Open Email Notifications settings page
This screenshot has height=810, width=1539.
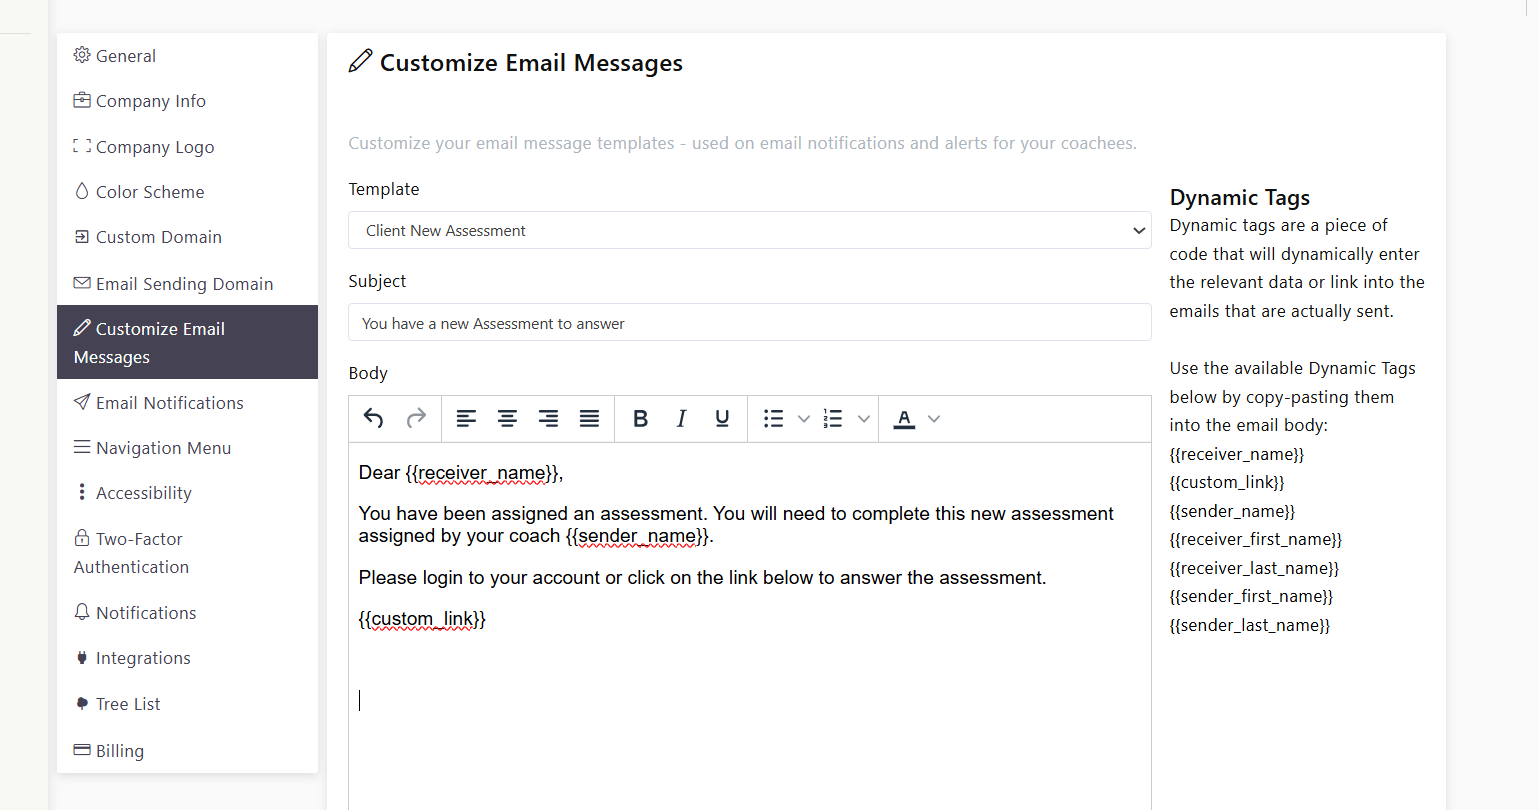tap(169, 403)
